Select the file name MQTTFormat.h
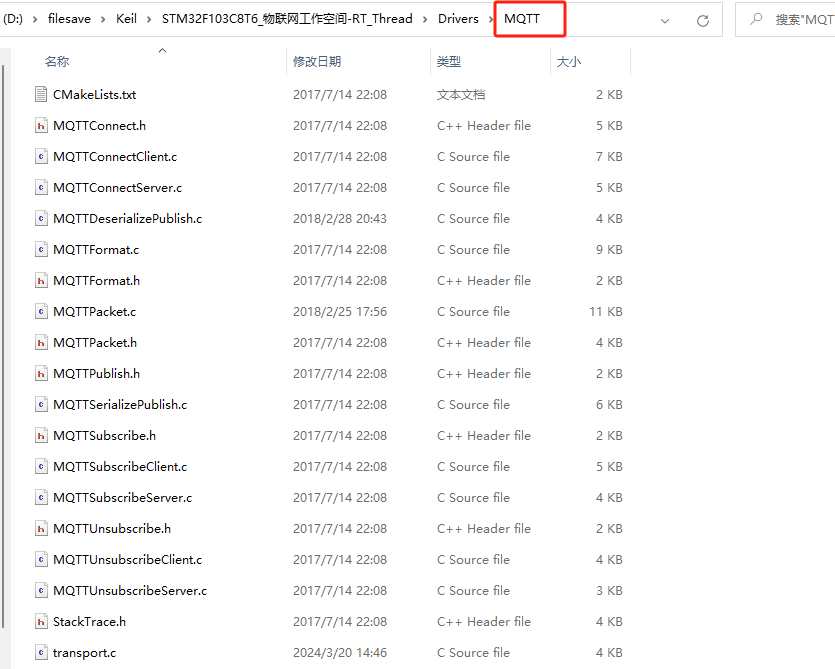Image resolution: width=835 pixels, height=669 pixels. pos(96,281)
